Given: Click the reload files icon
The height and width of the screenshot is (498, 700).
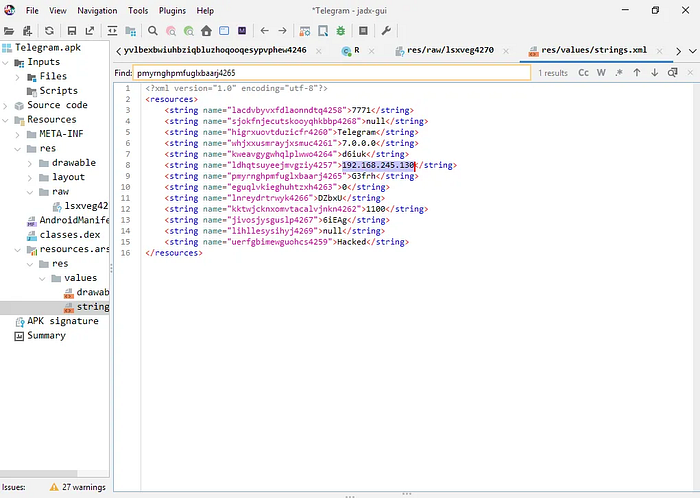Looking at the screenshot, I should point(49,31).
